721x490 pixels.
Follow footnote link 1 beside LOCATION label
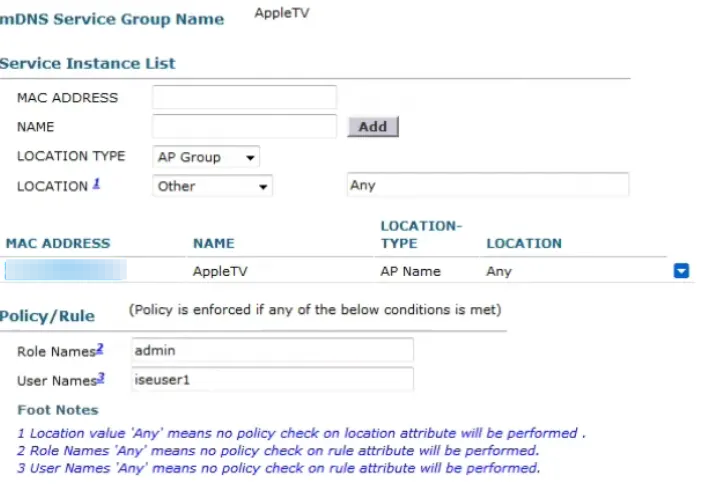97,184
